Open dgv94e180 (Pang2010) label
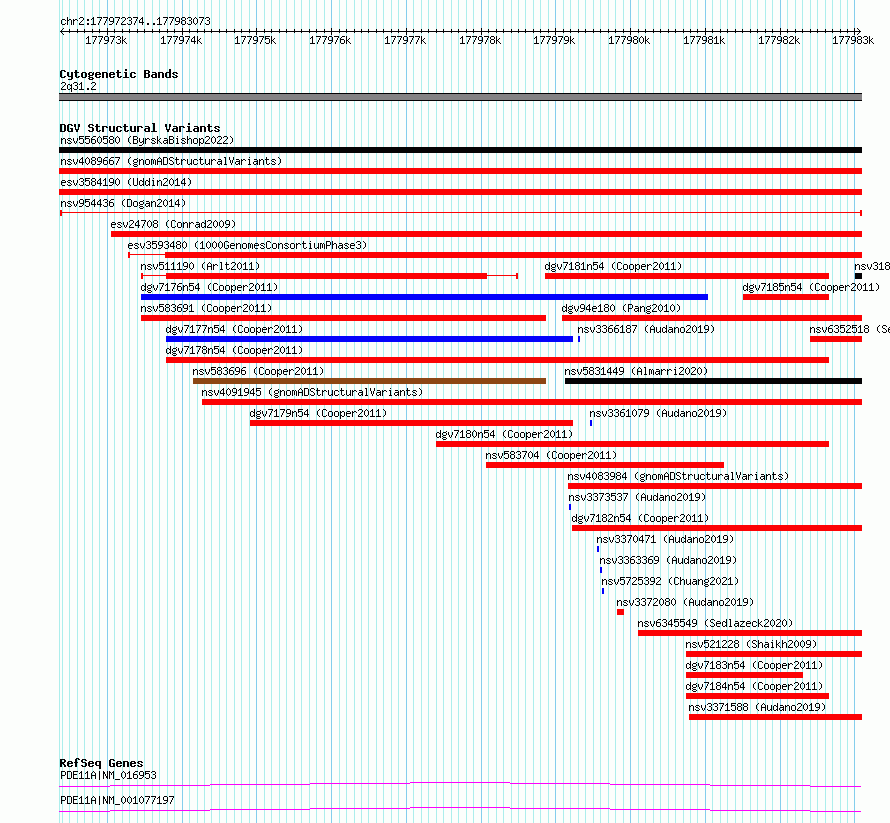 [x=621, y=308]
